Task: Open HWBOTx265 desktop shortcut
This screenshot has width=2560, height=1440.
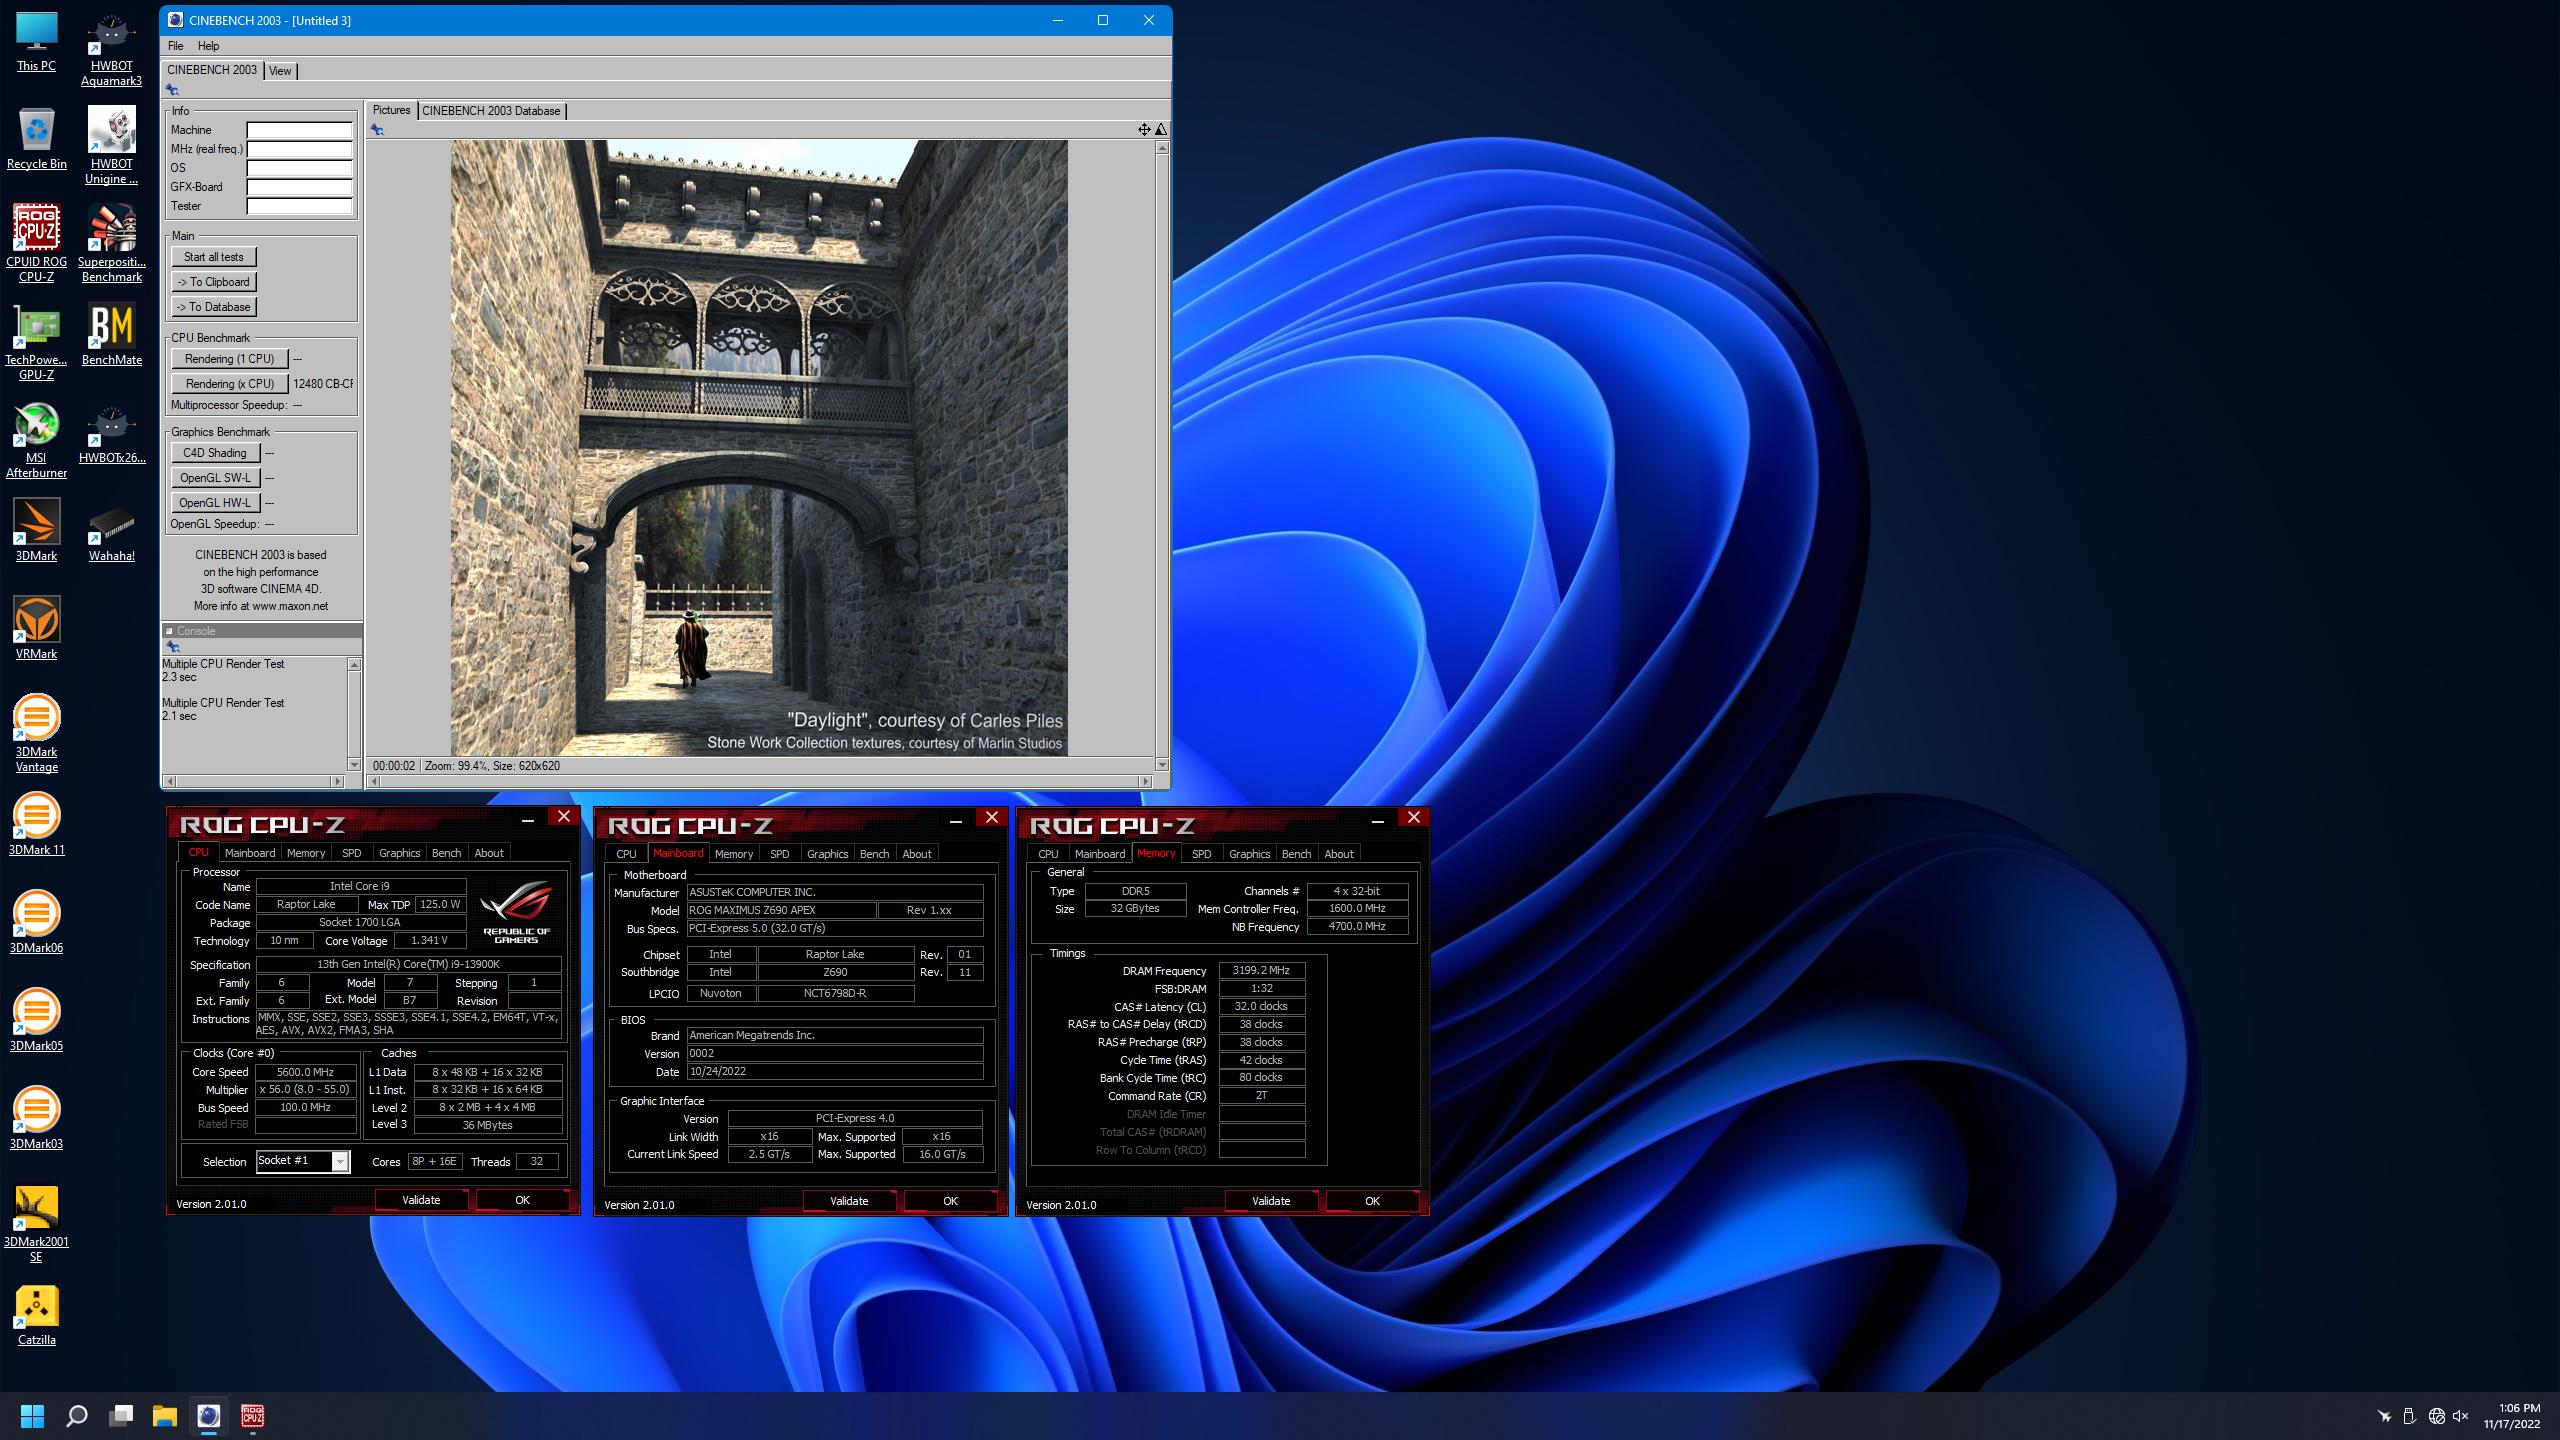Action: [x=111, y=433]
